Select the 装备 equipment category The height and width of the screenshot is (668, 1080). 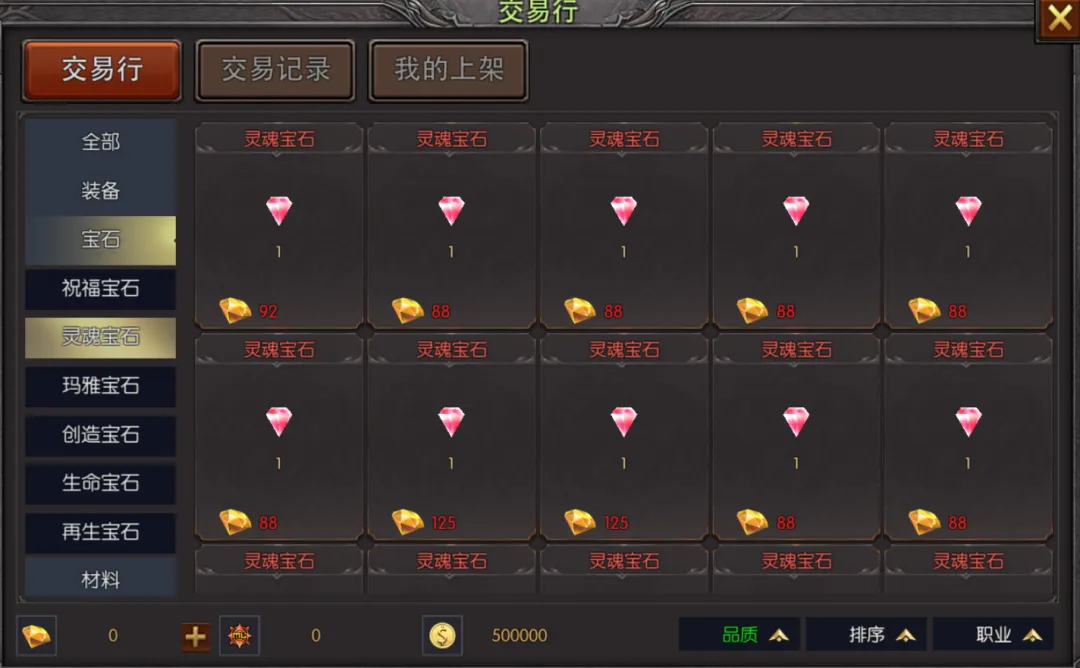[x=101, y=191]
